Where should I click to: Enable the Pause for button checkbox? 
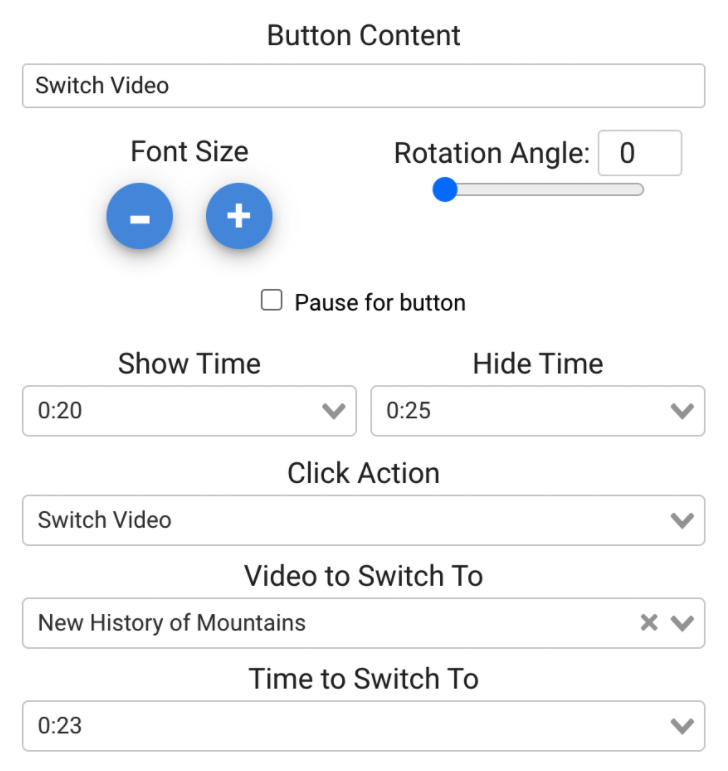[272, 301]
